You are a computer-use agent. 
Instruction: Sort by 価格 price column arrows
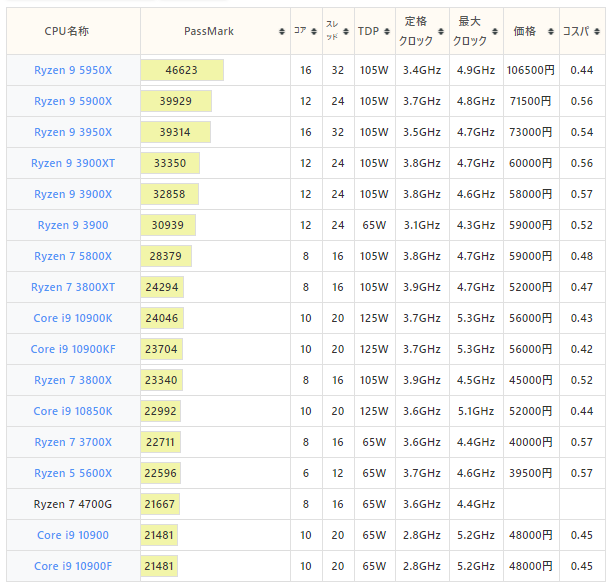[x=551, y=31]
